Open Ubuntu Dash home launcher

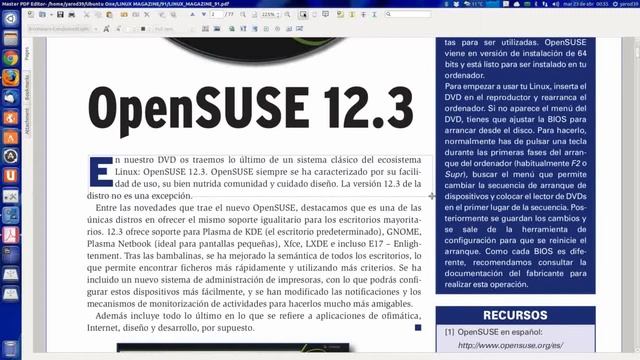[11, 19]
